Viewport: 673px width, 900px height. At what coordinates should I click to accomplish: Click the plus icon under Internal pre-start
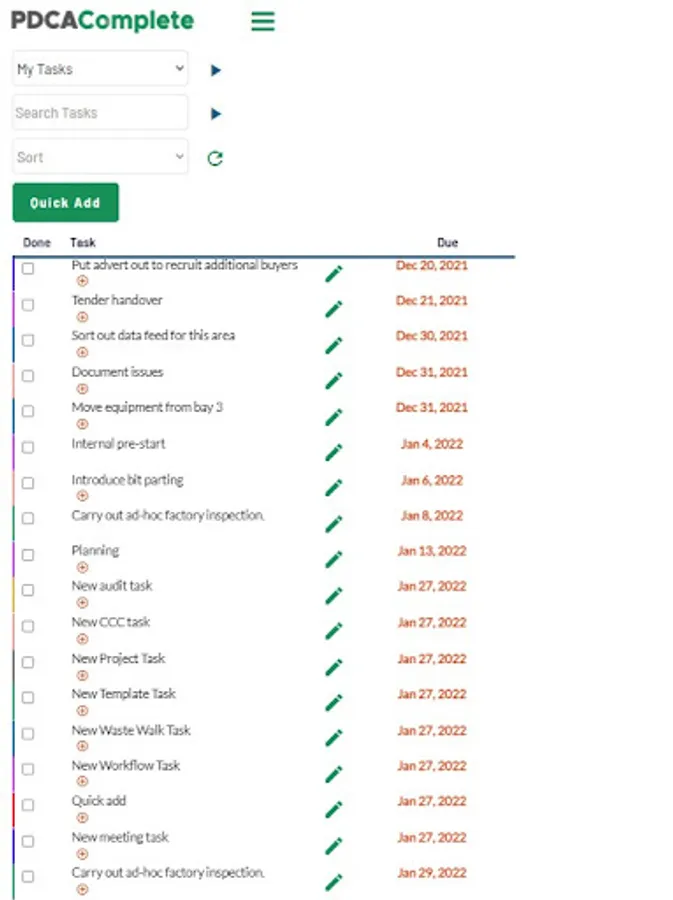(82, 460)
